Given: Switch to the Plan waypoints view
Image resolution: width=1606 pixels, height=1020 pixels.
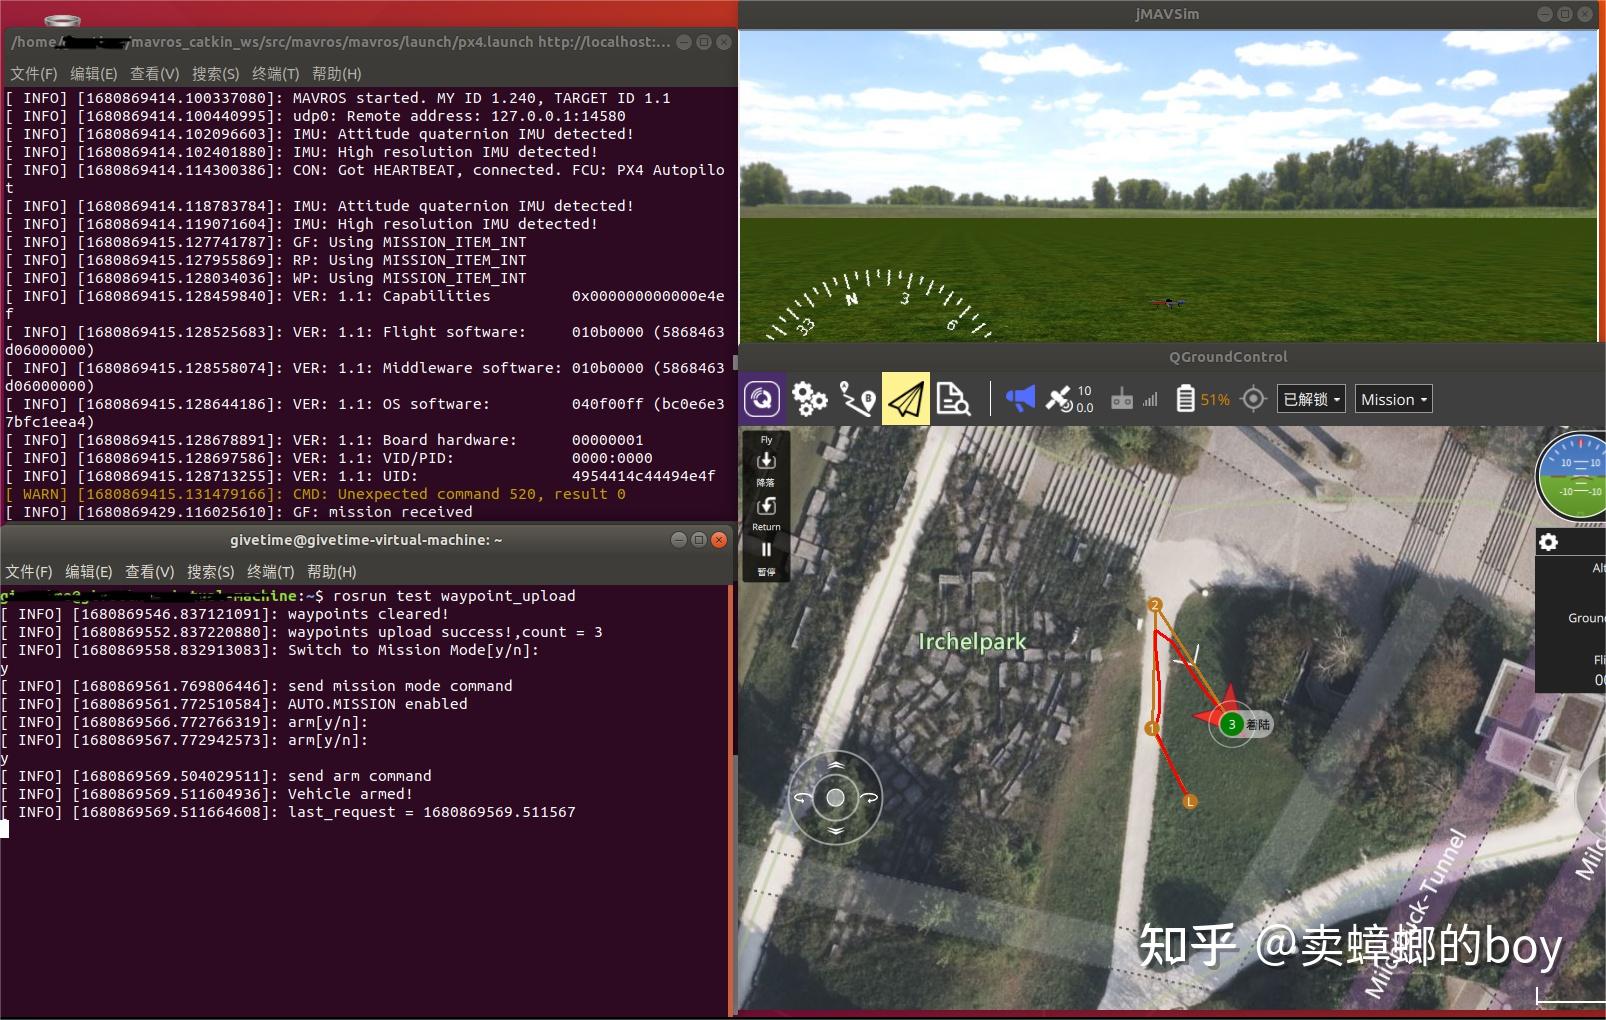Looking at the screenshot, I should pyautogui.click(x=857, y=399).
